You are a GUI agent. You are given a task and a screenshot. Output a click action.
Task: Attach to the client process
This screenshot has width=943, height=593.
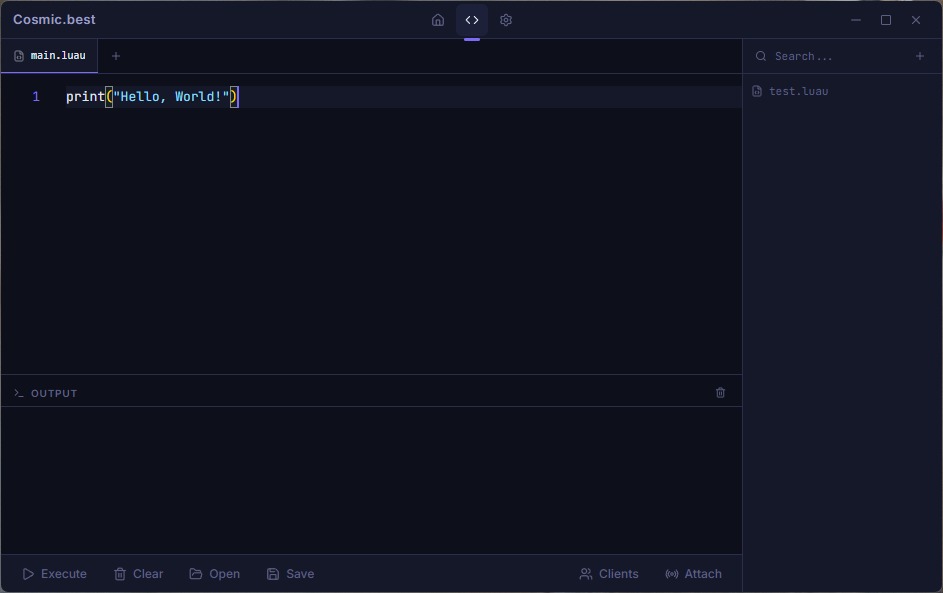(x=693, y=574)
